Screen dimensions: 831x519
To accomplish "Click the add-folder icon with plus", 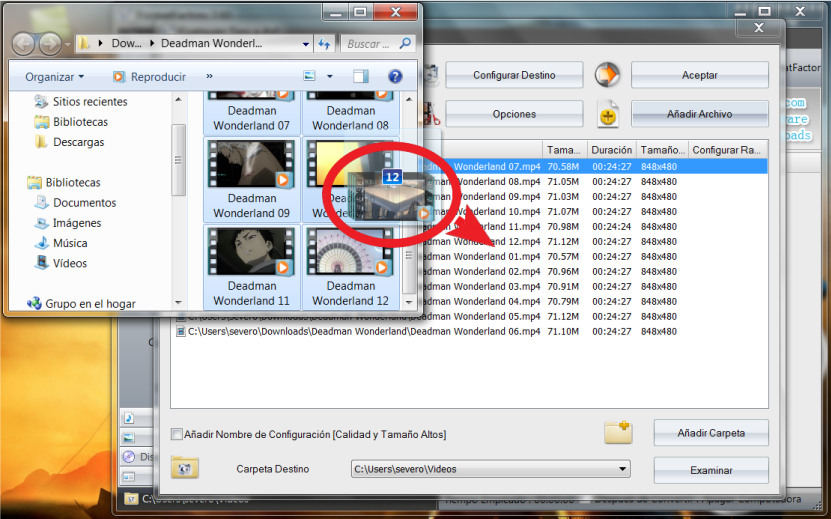I will (618, 433).
